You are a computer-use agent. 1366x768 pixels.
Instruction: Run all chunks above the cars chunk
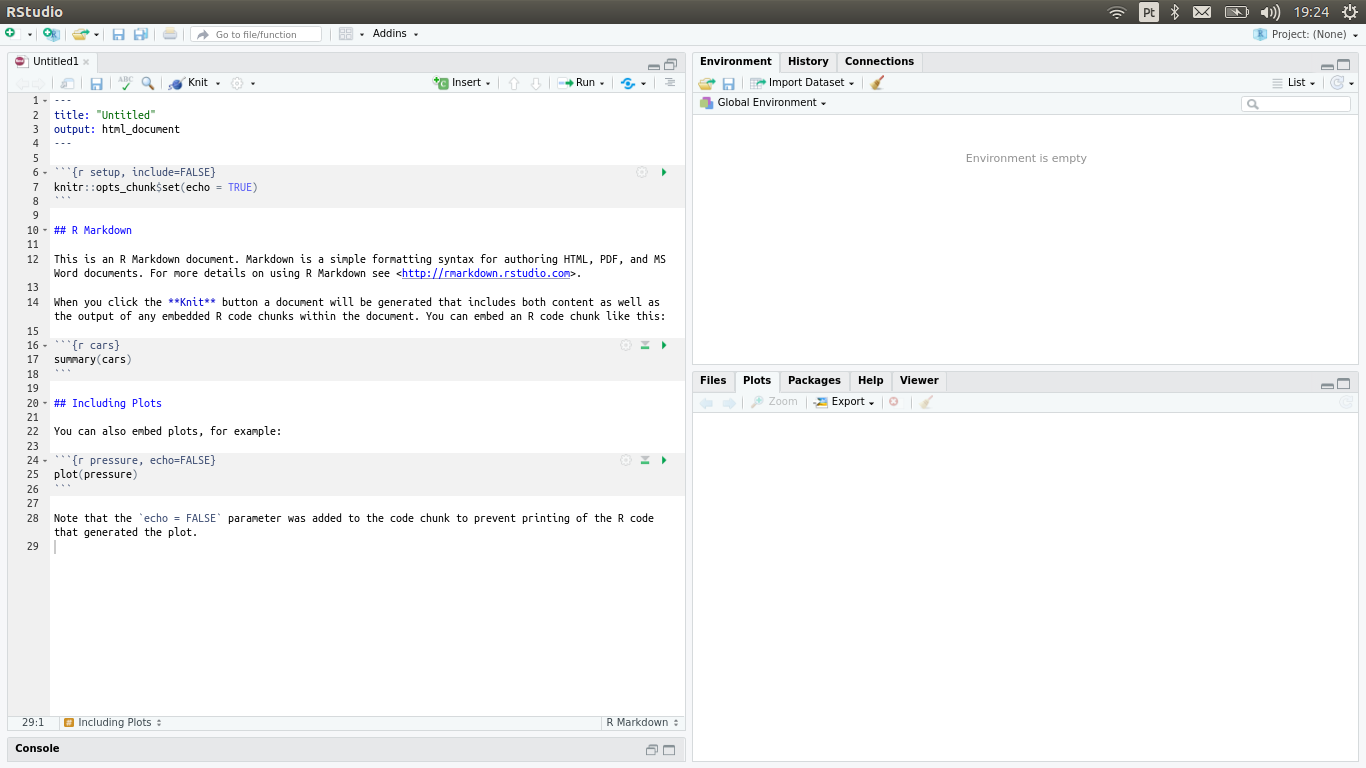(x=645, y=346)
